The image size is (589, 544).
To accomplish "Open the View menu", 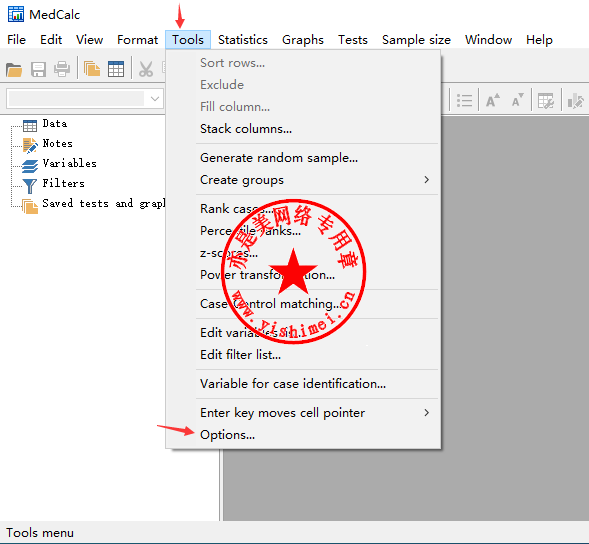I will [x=89, y=40].
